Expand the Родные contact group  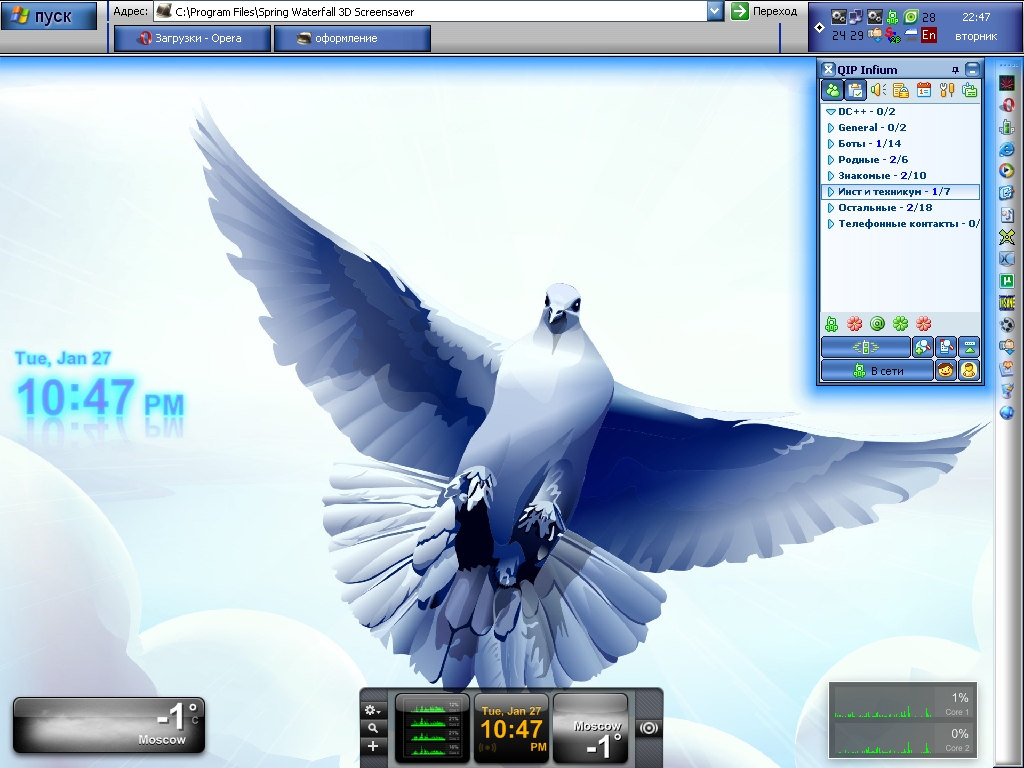(830, 160)
